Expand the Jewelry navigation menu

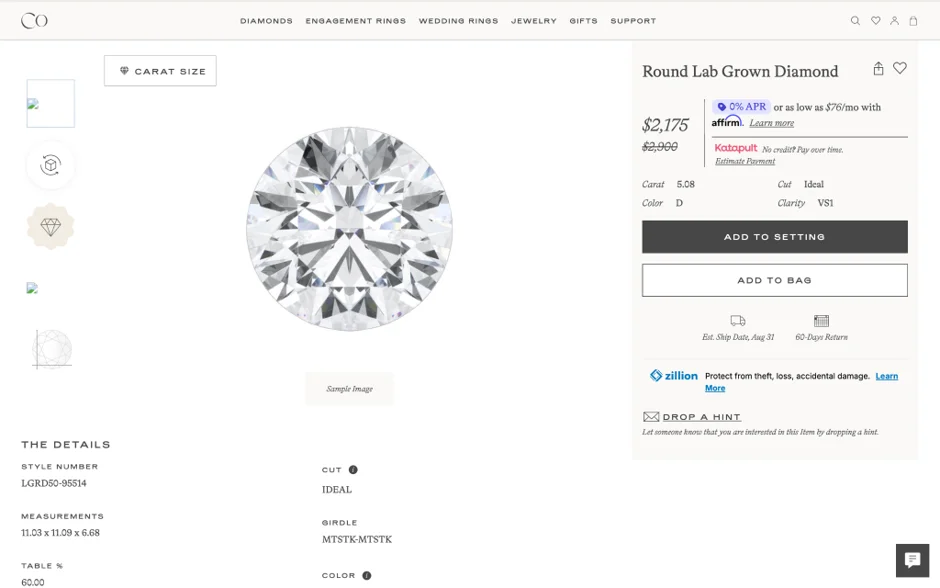pos(534,21)
